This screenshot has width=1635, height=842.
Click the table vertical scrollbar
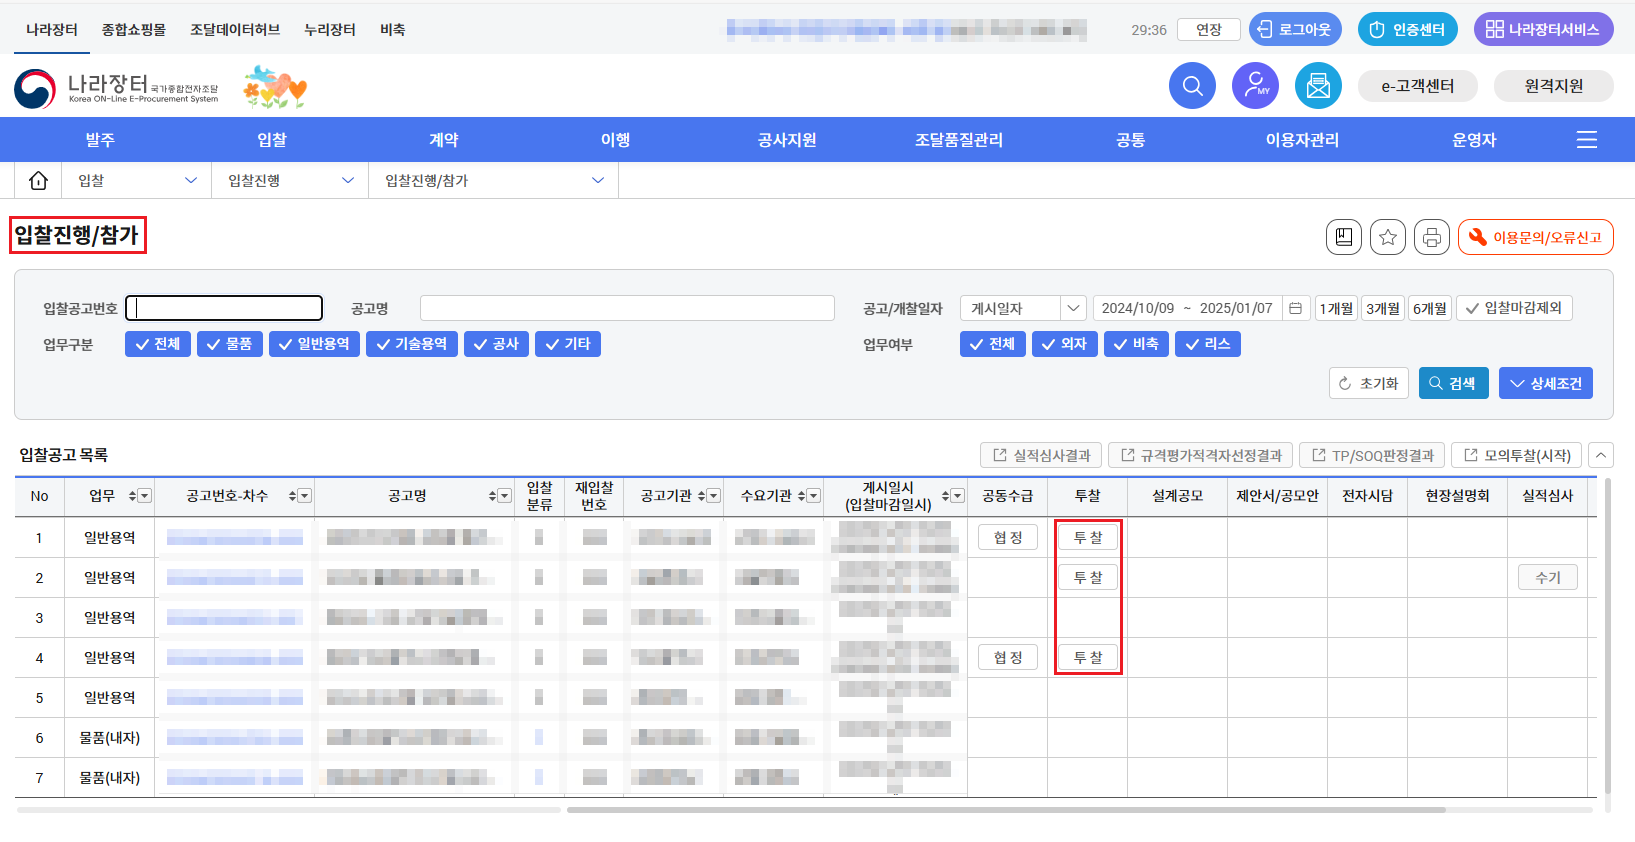tap(1608, 636)
